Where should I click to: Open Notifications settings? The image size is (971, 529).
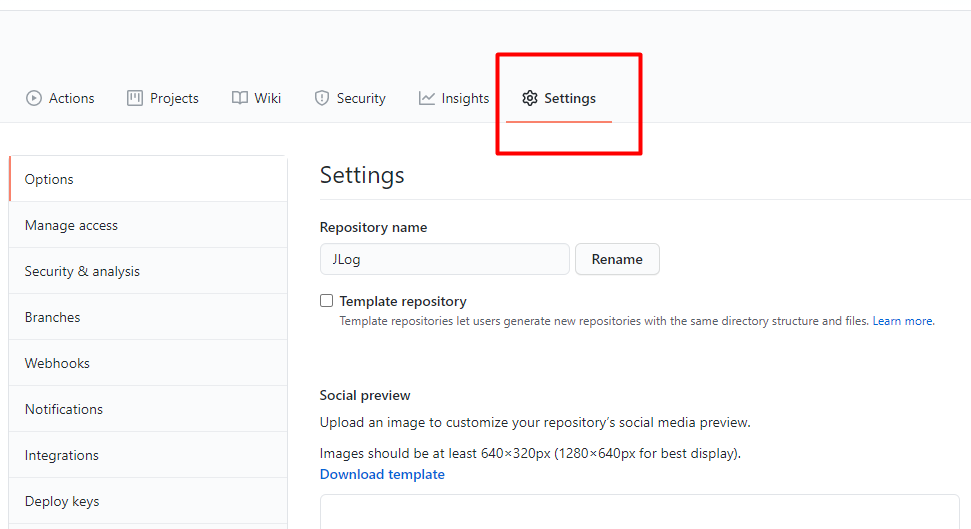click(149, 409)
